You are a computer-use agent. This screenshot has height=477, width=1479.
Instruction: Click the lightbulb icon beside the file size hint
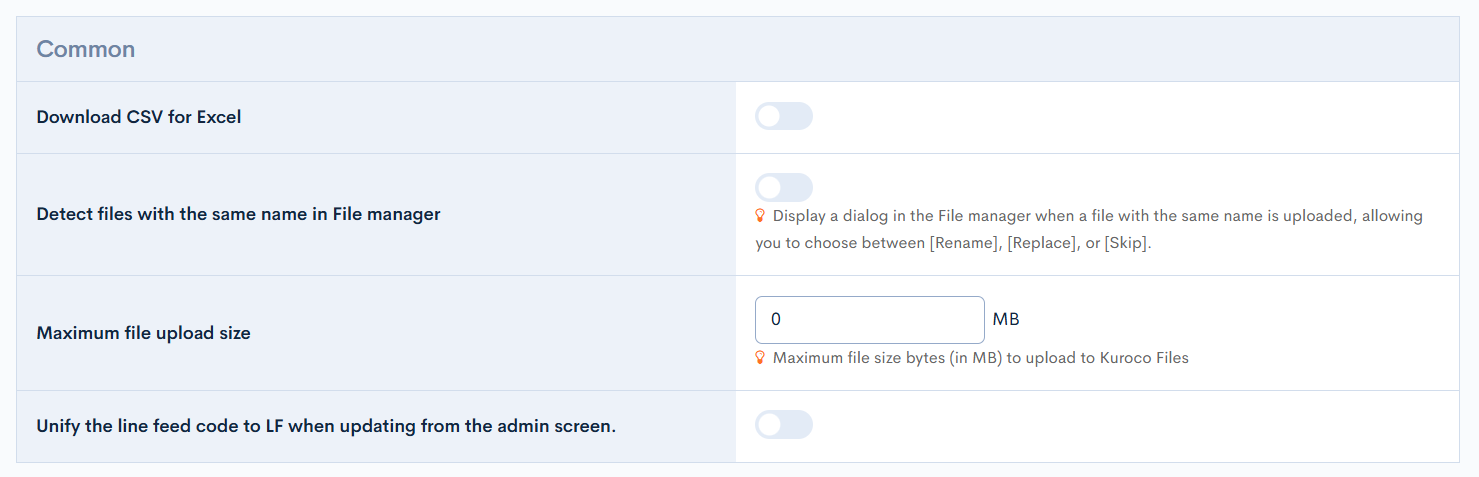(x=761, y=357)
